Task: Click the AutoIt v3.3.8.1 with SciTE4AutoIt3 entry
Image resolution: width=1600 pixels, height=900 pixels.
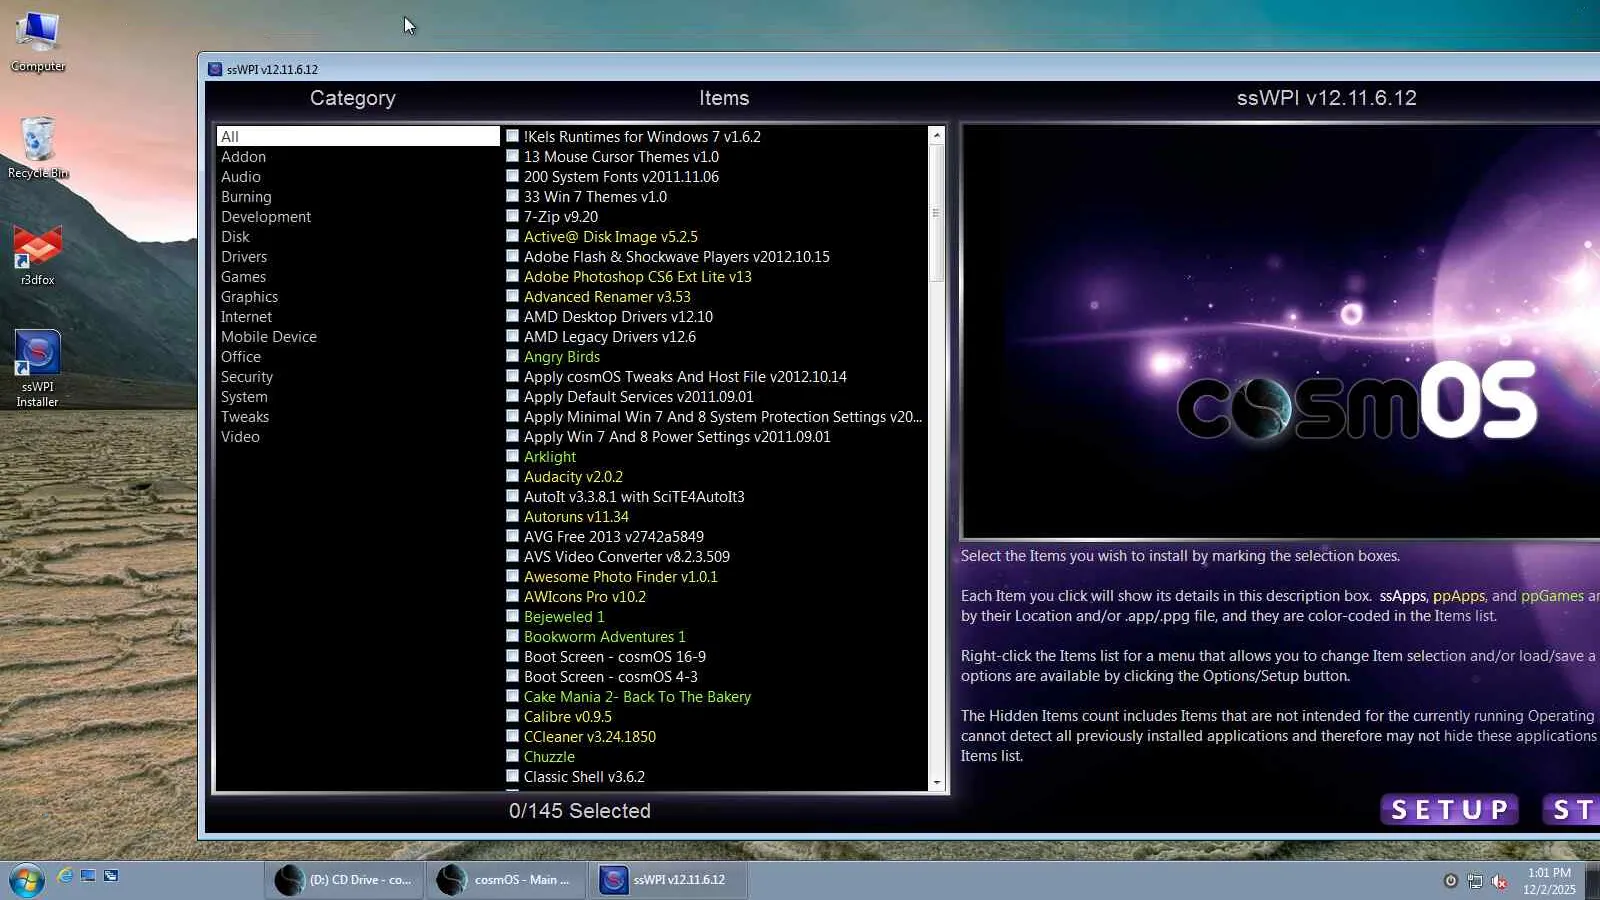Action: coord(634,496)
